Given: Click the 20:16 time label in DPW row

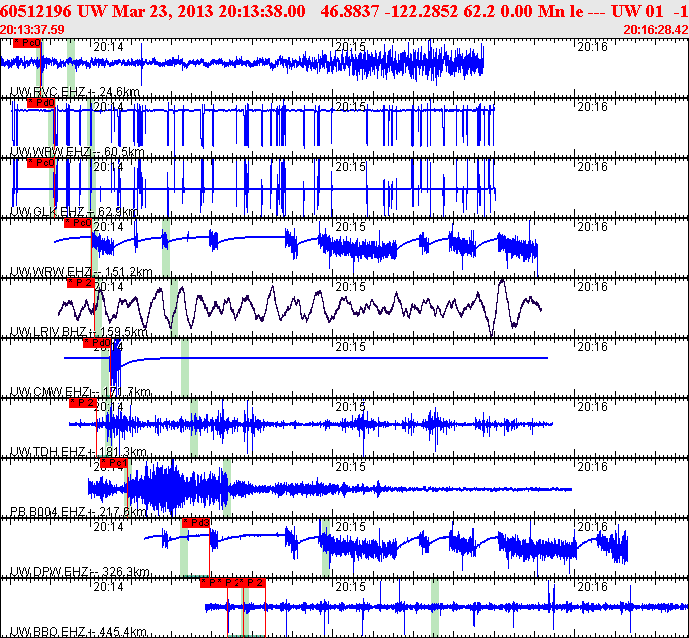Looking at the screenshot, I should coord(592,527).
